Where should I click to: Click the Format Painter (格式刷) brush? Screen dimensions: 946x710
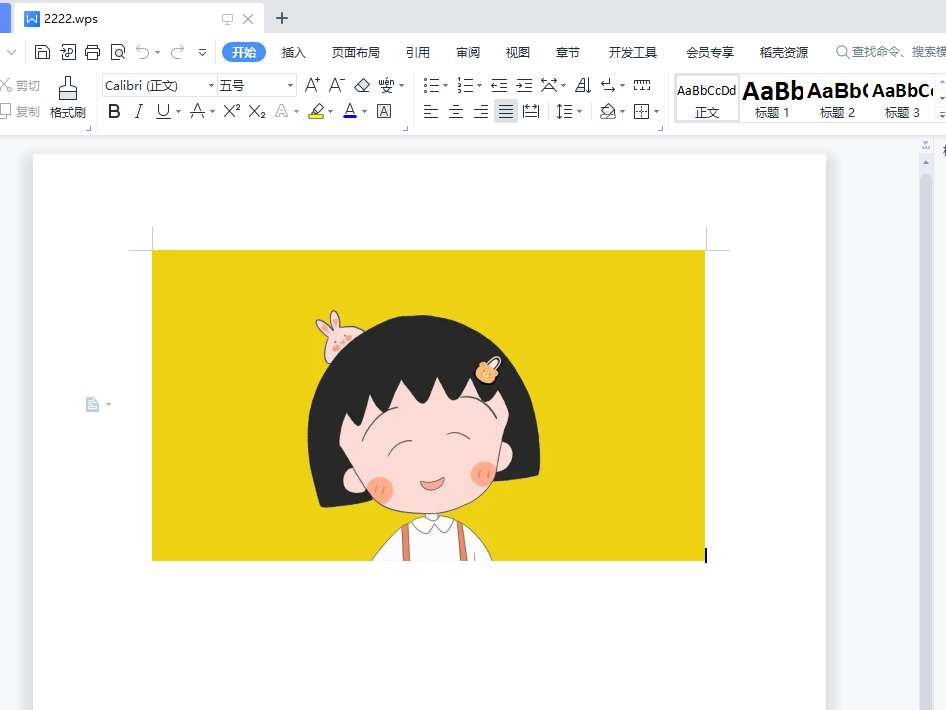pos(68,97)
